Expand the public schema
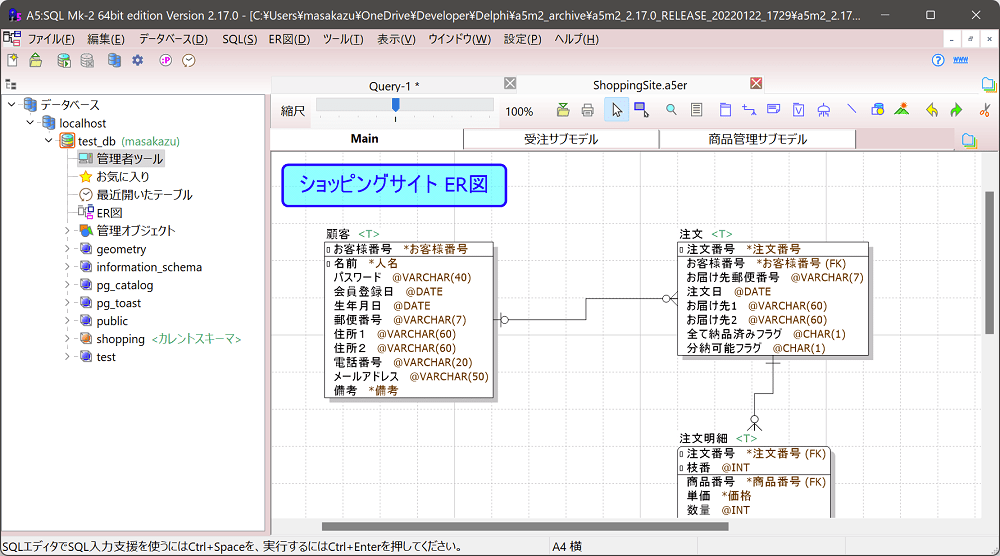This screenshot has height=556, width=1000. click(x=67, y=321)
